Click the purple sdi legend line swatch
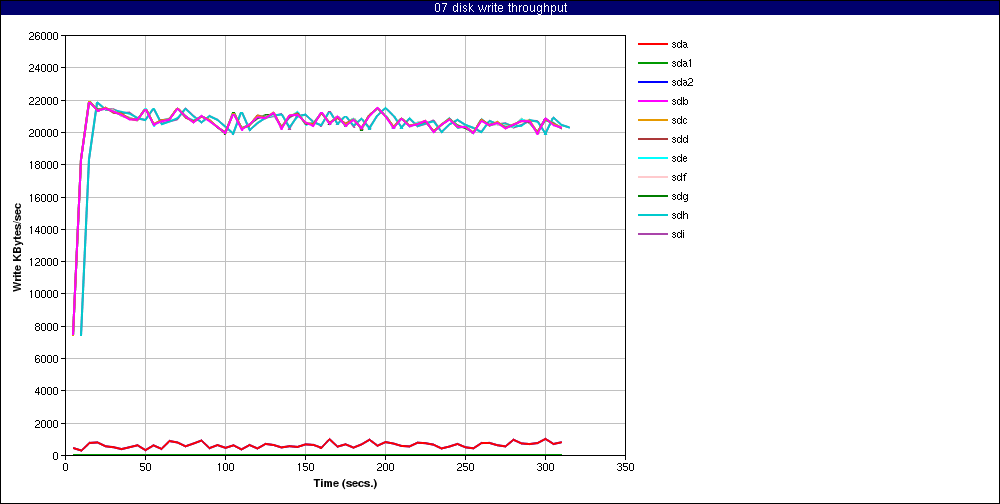This screenshot has height=504, width=1000. 652,234
